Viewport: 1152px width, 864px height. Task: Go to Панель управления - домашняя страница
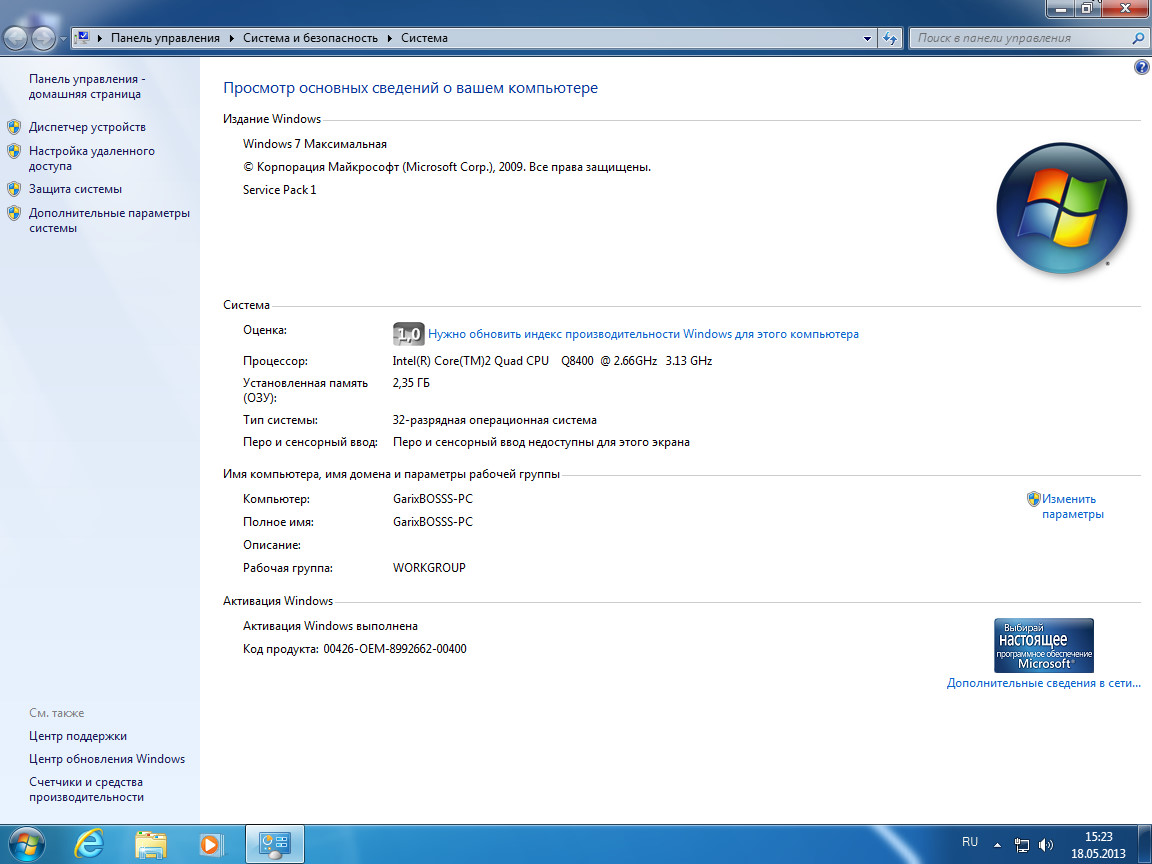(x=87, y=86)
